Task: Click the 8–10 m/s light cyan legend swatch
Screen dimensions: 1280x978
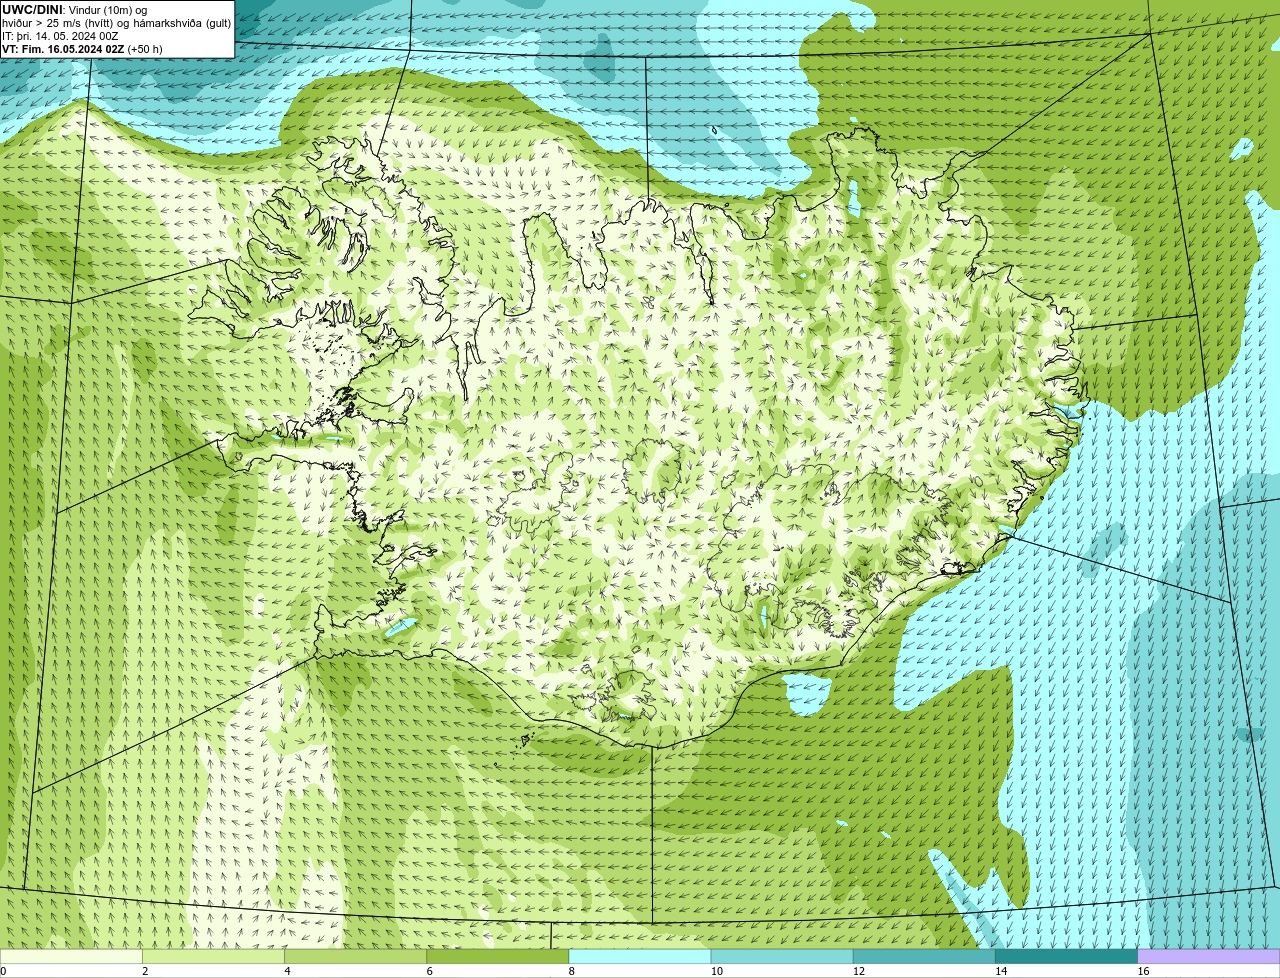Action: click(640, 956)
